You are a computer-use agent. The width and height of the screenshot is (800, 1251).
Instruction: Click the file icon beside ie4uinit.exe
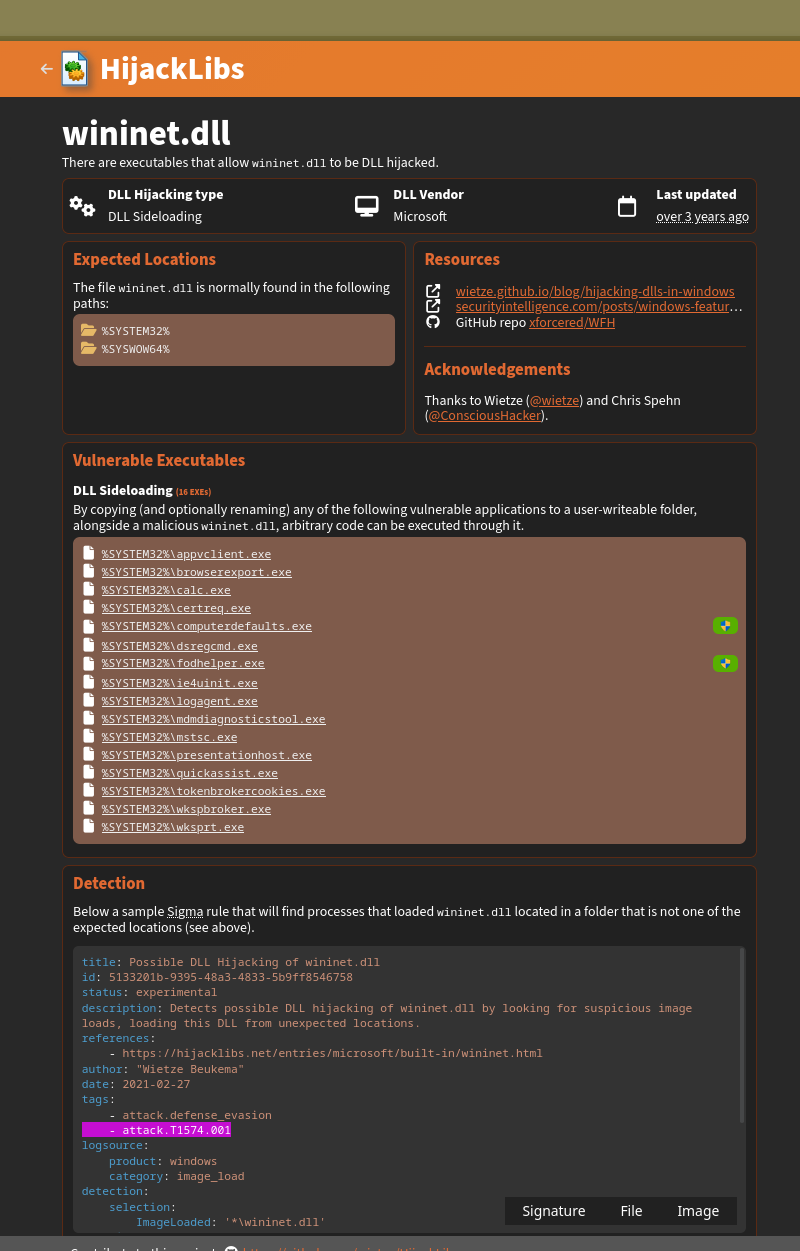[88, 682]
